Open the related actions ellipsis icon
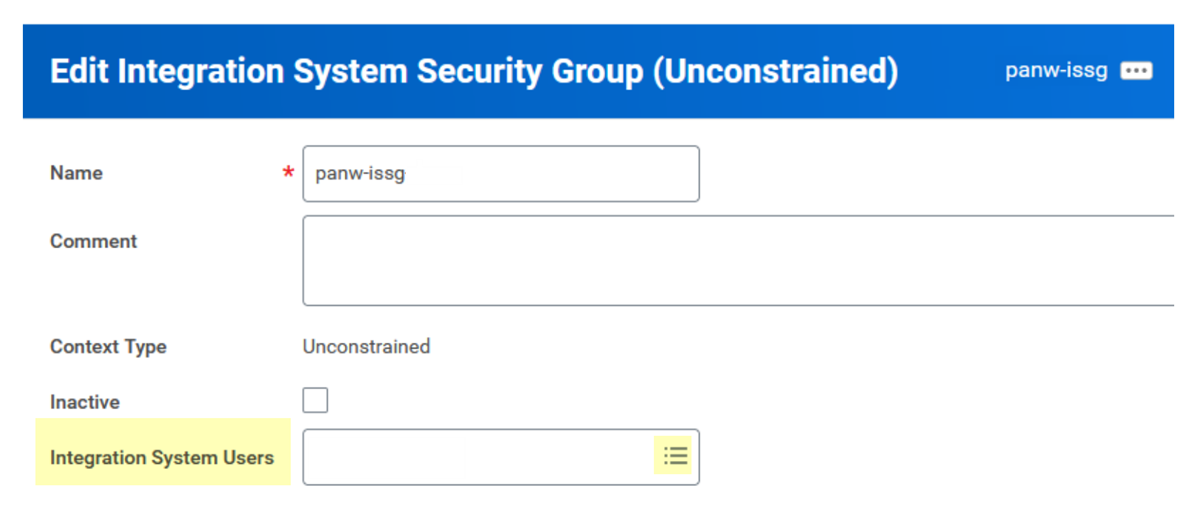Viewport: 1200px width, 520px height. pos(1136,71)
